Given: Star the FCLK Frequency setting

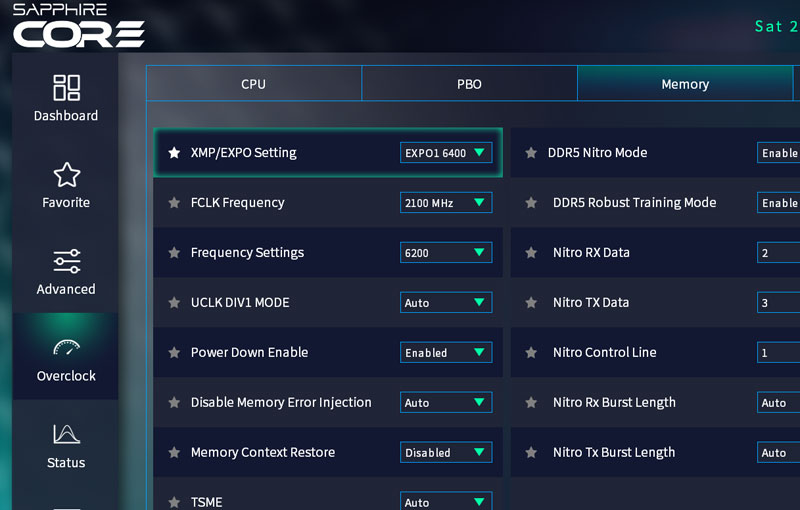Looking at the screenshot, I should click(x=174, y=203).
